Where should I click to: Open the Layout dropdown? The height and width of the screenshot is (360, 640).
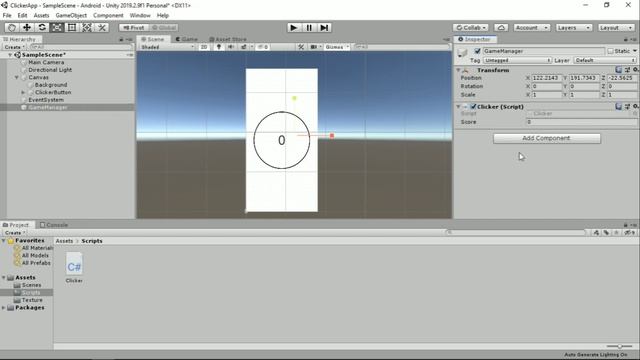point(616,27)
